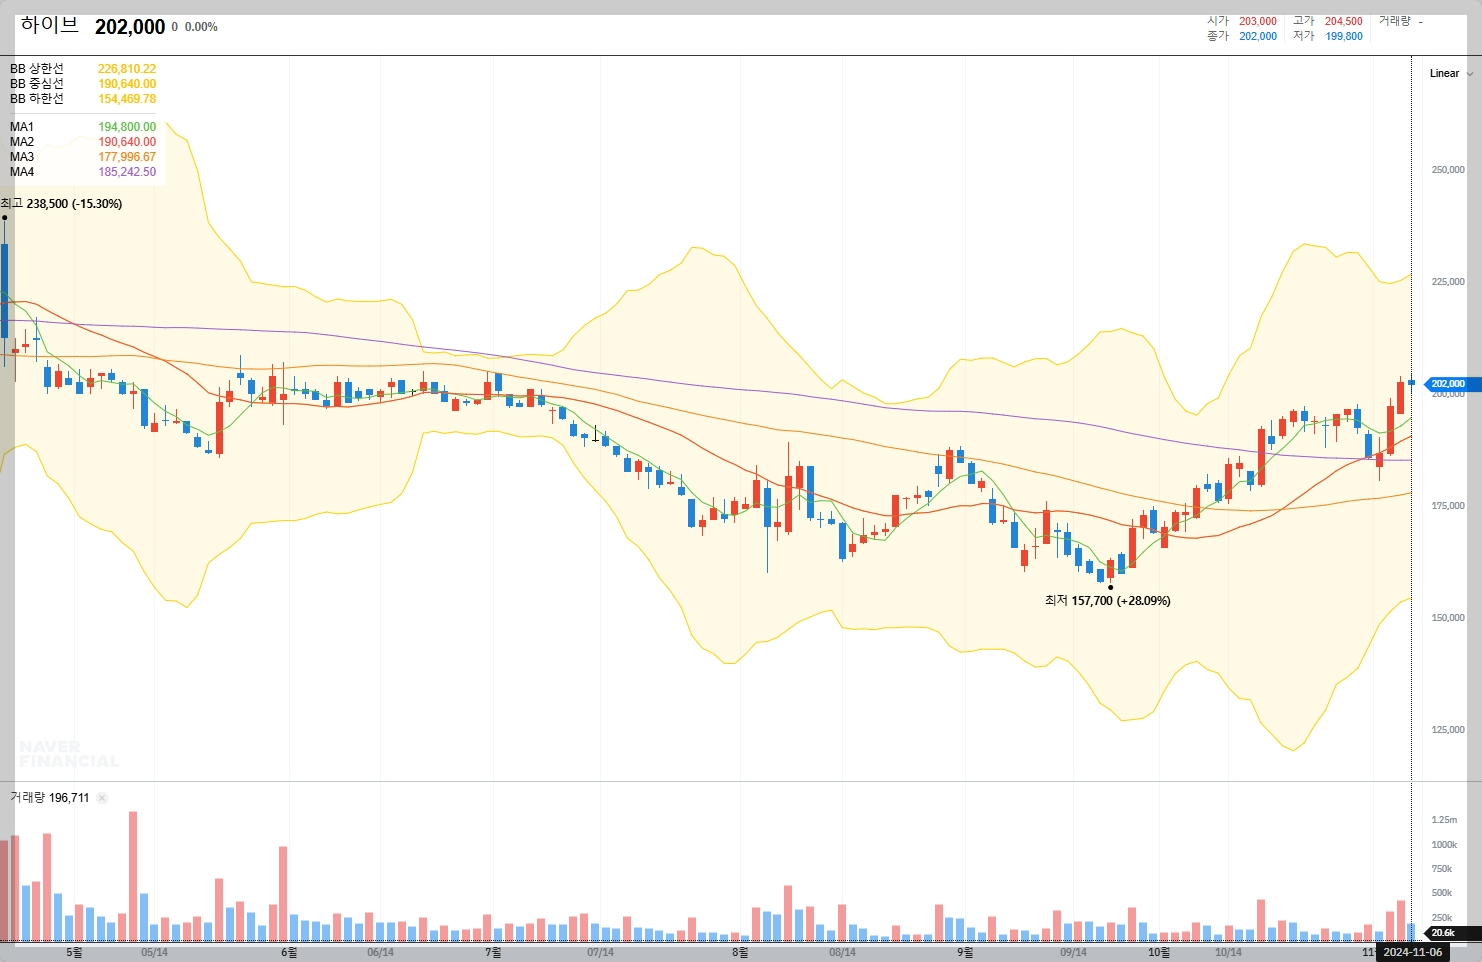1482x962 pixels.
Task: Click the 1.25m volume axis label
Action: pyautogui.click(x=1444, y=820)
